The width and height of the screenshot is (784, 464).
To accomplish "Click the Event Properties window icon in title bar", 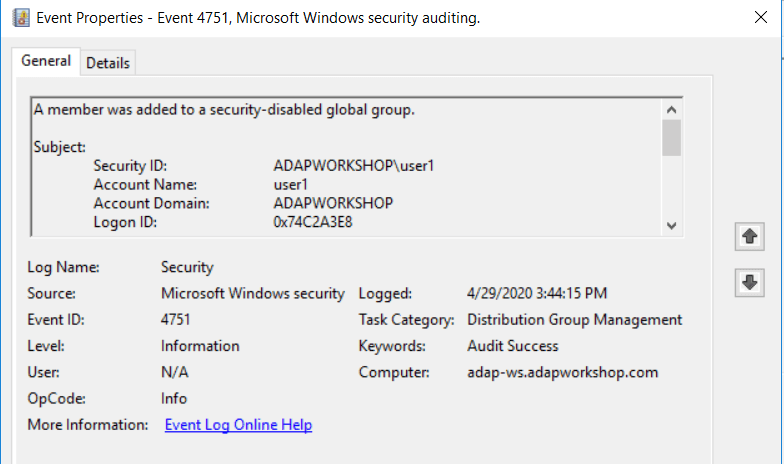I will pos(19,18).
